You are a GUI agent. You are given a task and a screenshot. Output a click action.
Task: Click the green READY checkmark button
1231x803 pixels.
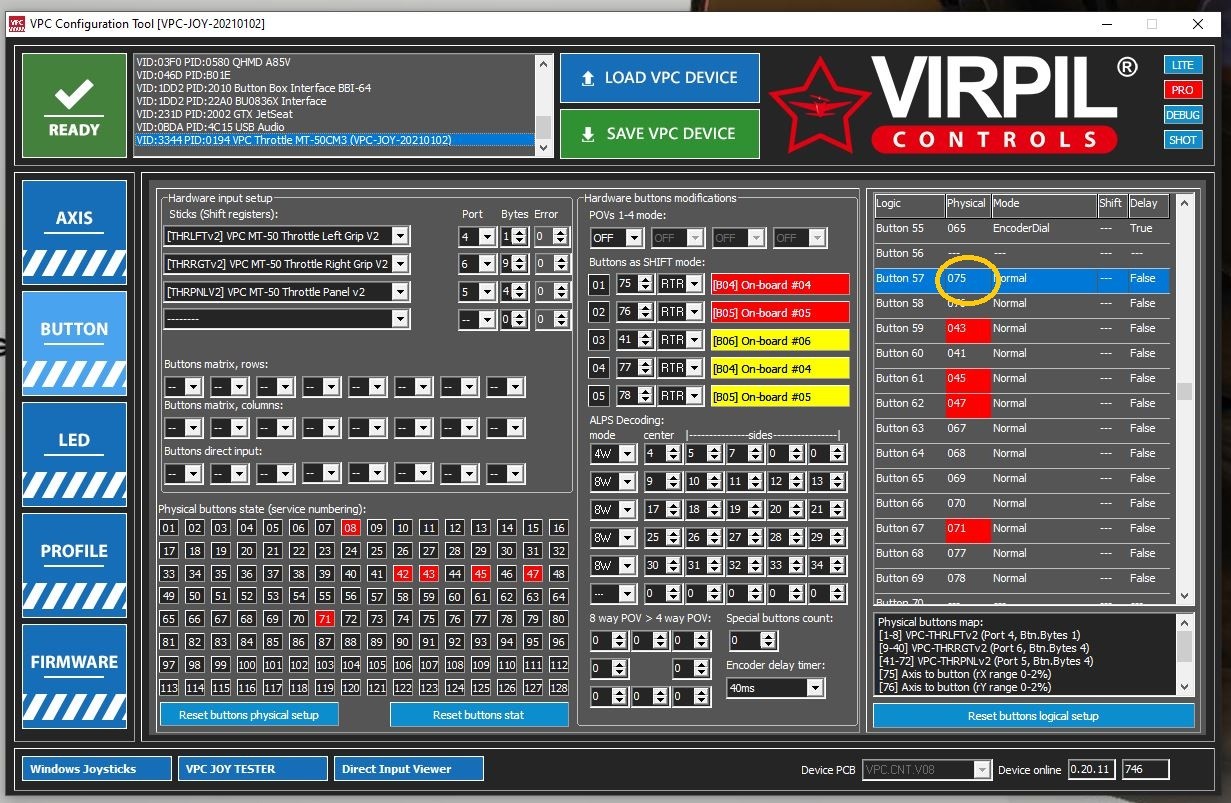[74, 105]
